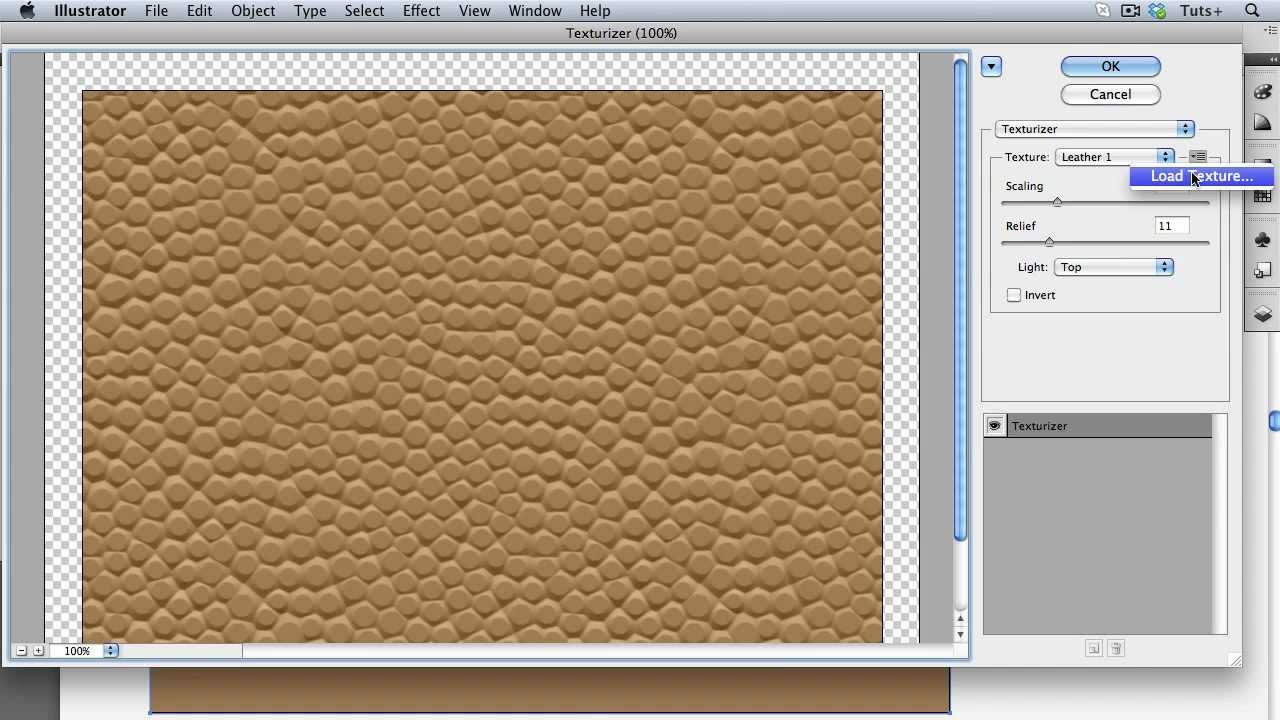
Task: Open the Edit menu
Action: tap(199, 11)
